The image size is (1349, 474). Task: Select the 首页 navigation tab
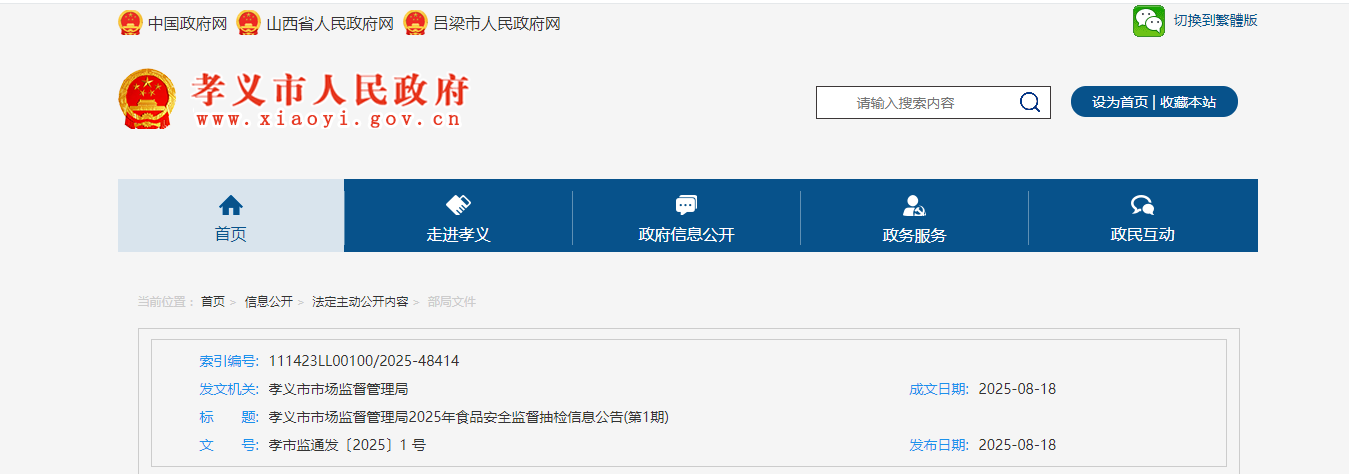click(x=231, y=215)
